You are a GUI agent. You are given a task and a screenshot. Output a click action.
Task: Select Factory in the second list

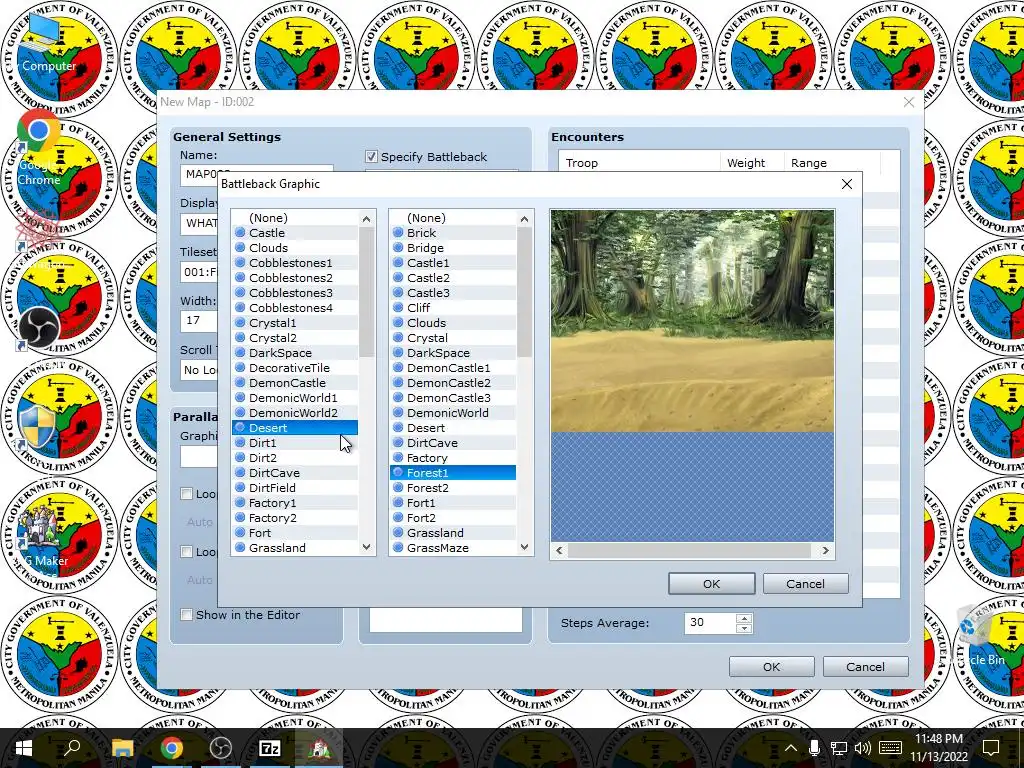453,458
